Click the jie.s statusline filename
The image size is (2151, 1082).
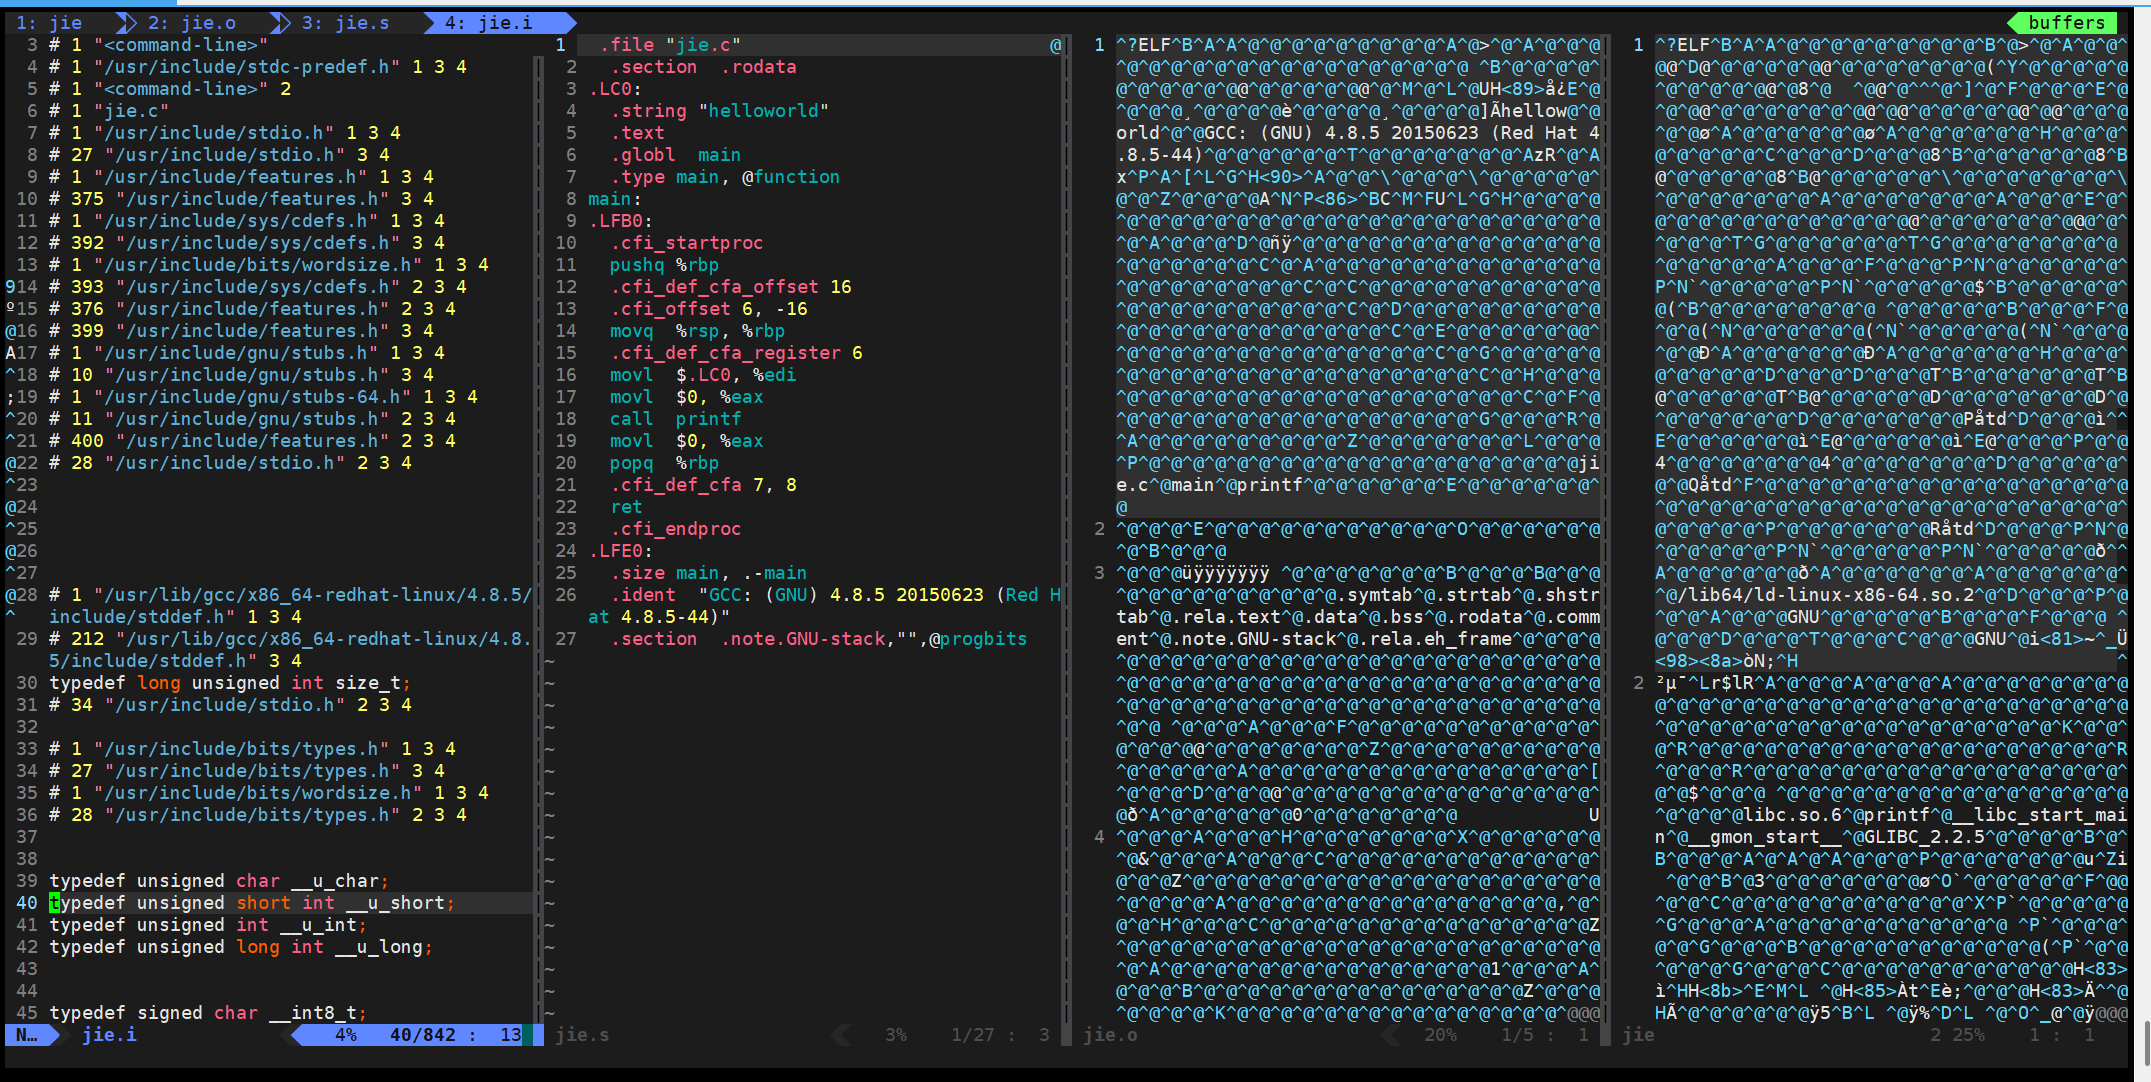[582, 1035]
